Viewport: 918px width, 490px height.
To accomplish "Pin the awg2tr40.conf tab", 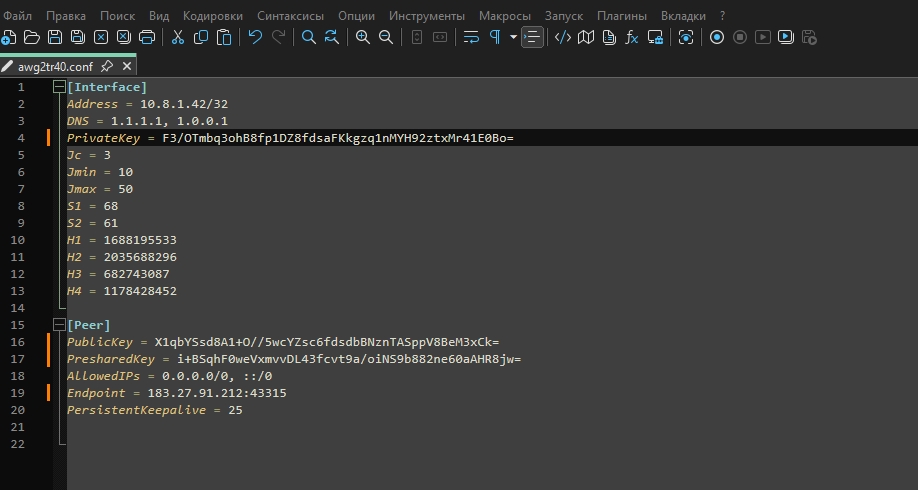I will pyautogui.click(x=107, y=67).
